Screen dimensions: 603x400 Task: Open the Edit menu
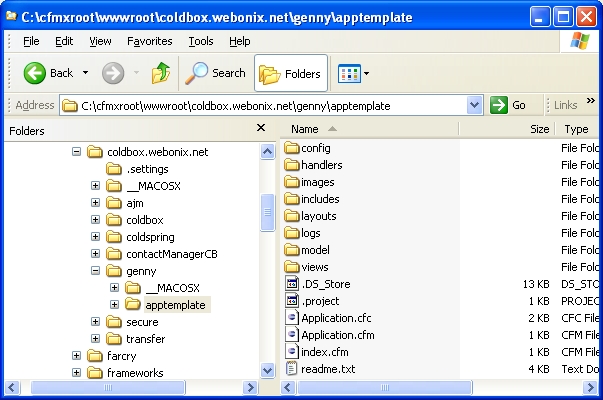point(64,41)
